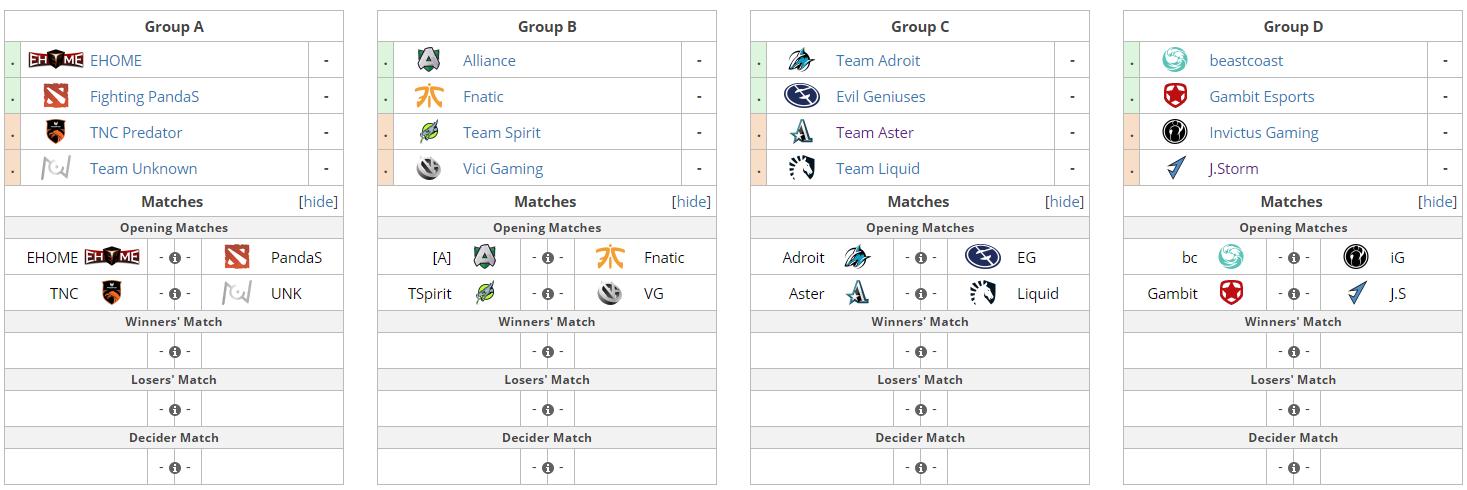Follow the Team Aster link
The width and height of the screenshot is (1467, 490).
tap(875, 132)
